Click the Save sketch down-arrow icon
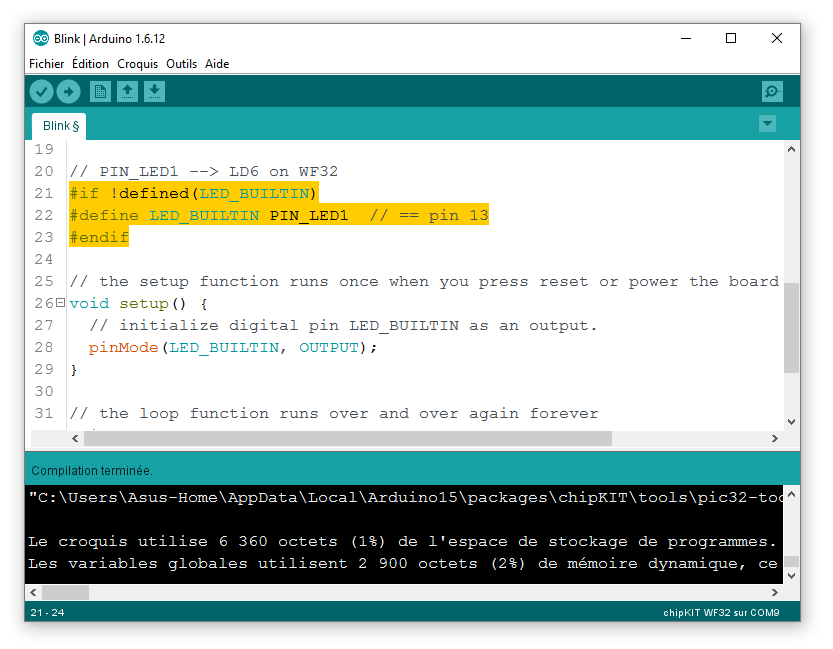This screenshot has height=649, width=833. tap(154, 92)
